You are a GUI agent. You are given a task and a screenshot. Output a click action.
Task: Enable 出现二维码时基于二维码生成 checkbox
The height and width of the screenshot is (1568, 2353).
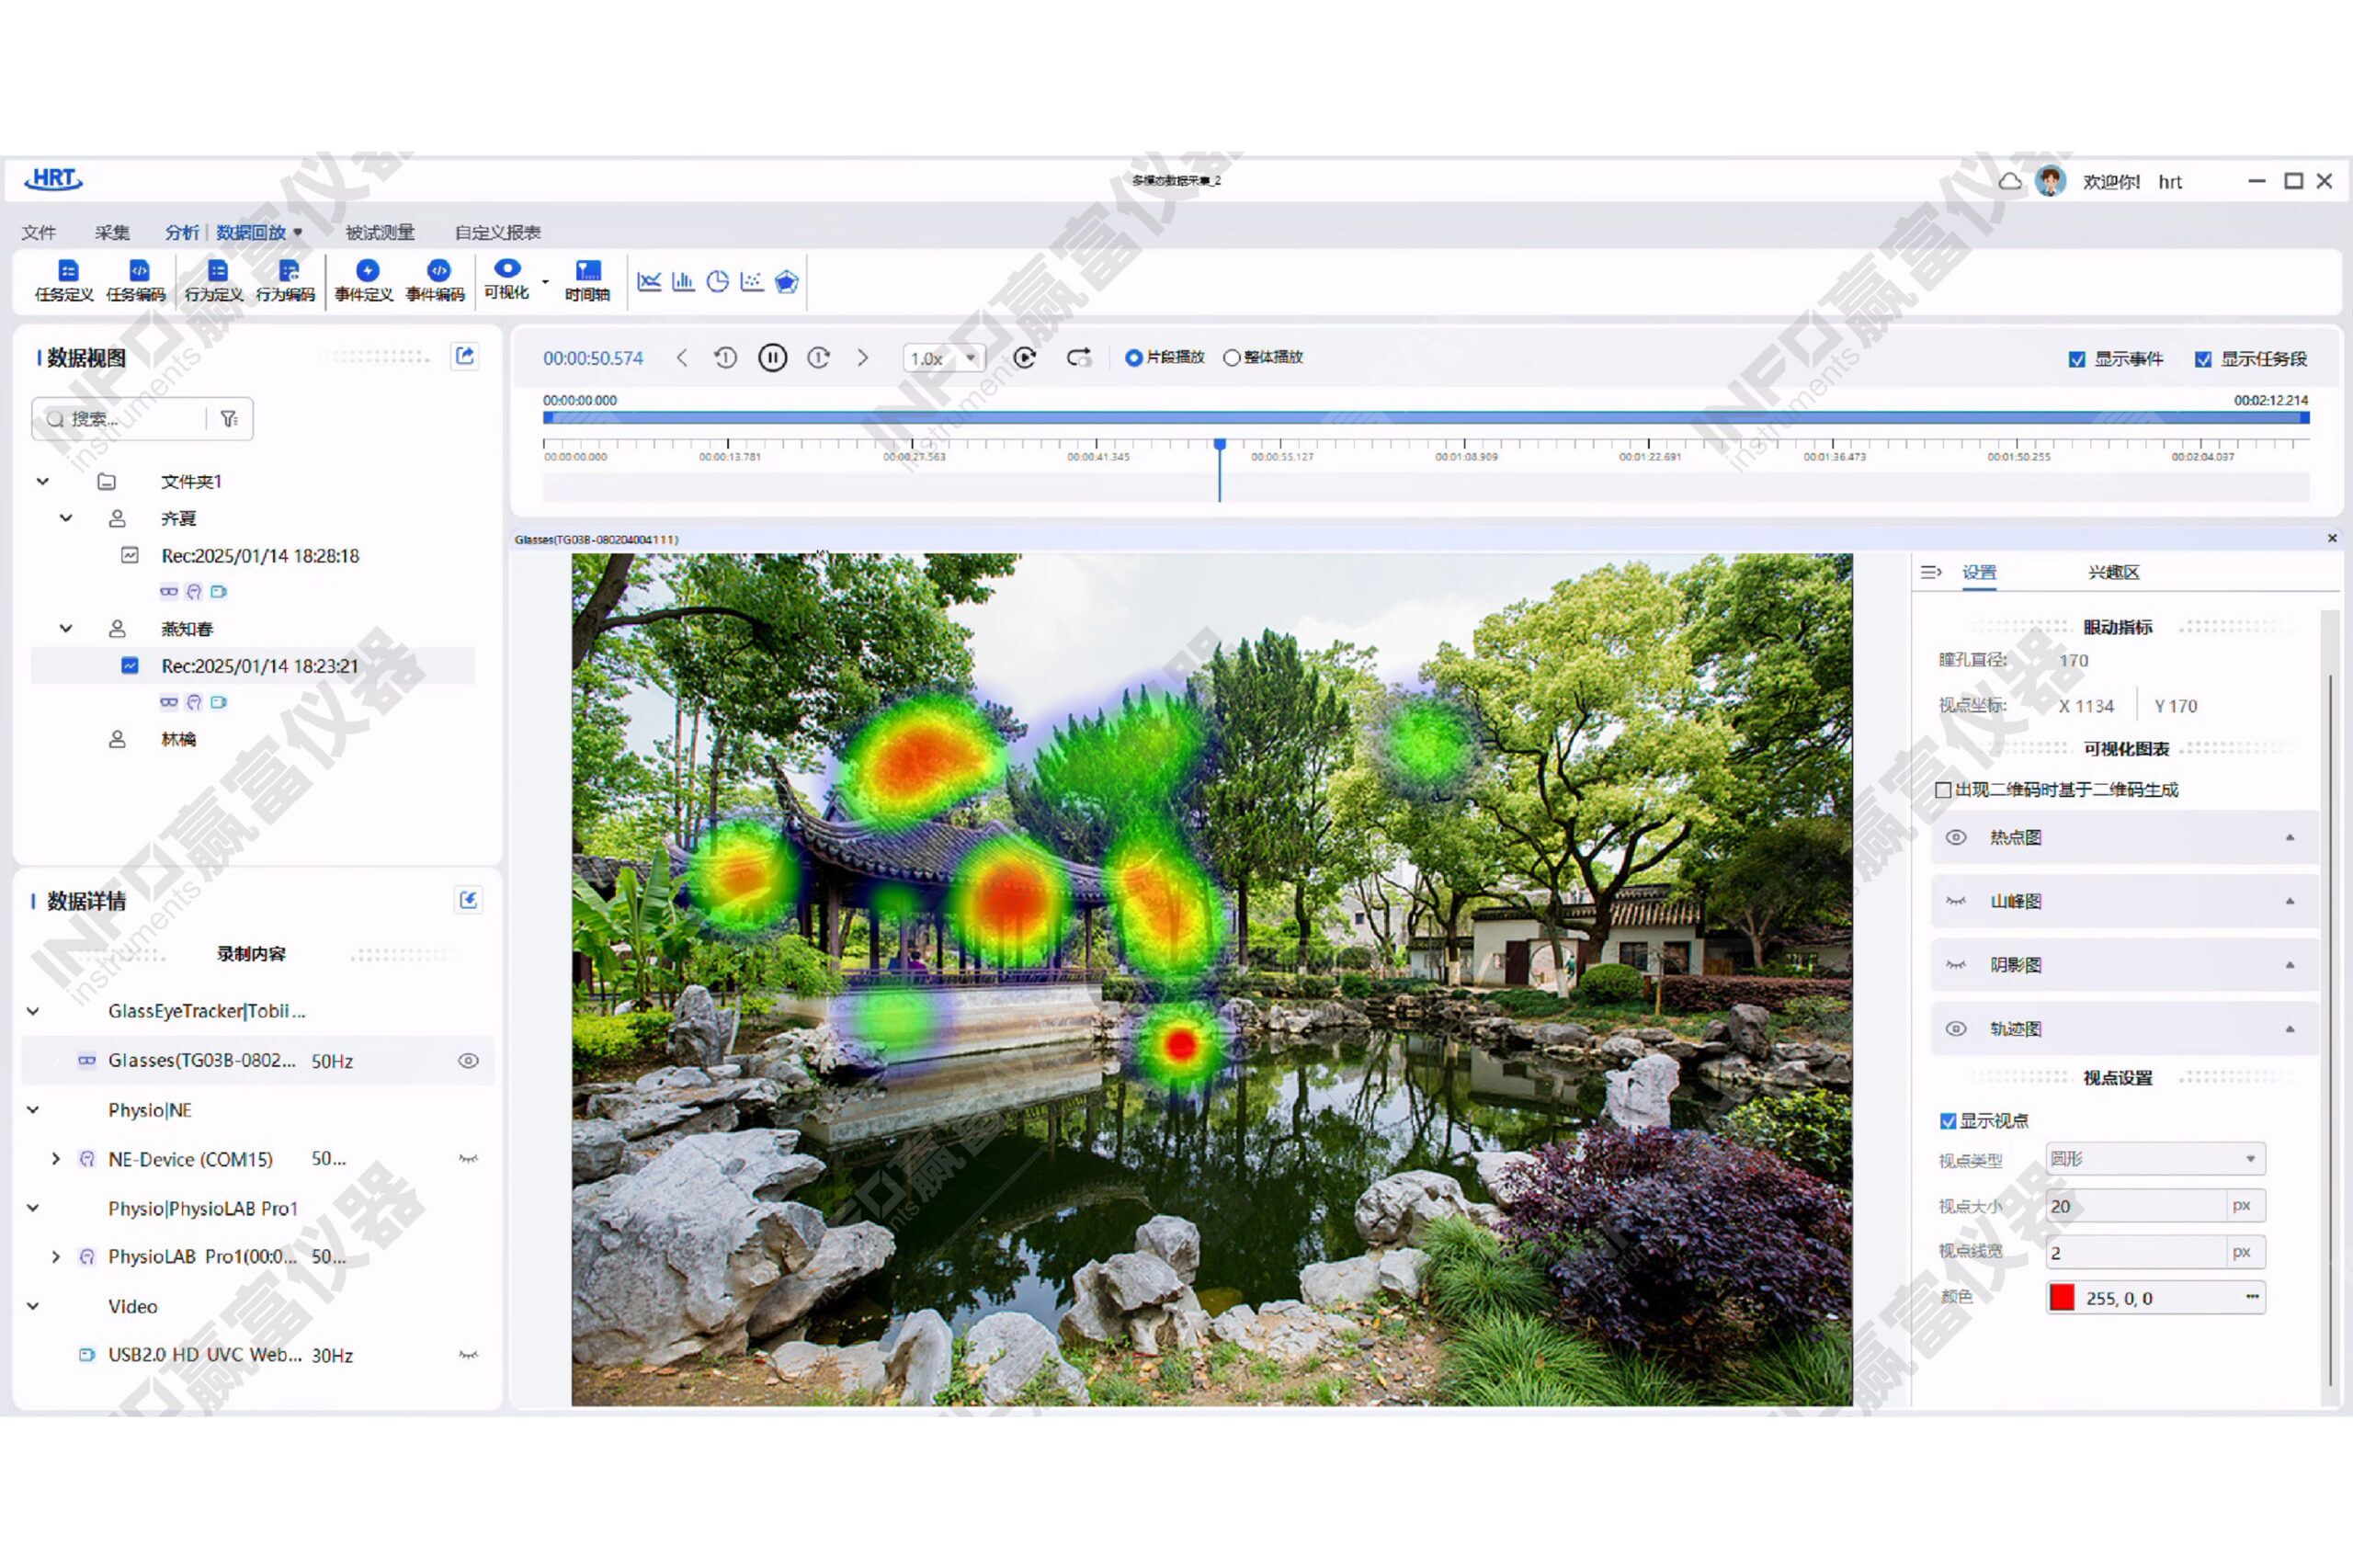[x=1943, y=790]
